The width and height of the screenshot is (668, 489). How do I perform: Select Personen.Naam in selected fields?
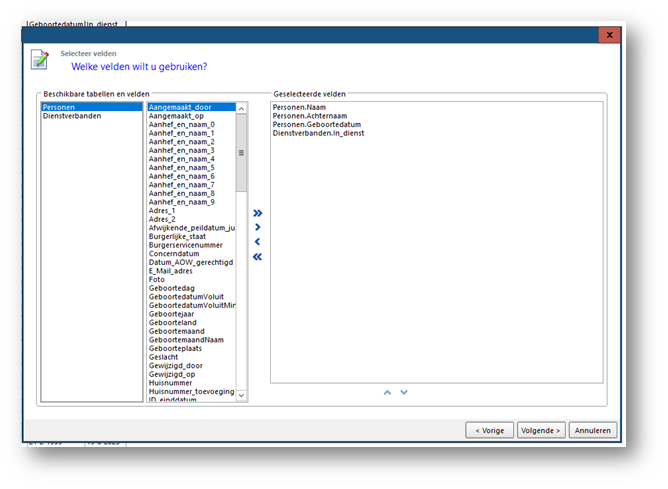tap(437, 107)
